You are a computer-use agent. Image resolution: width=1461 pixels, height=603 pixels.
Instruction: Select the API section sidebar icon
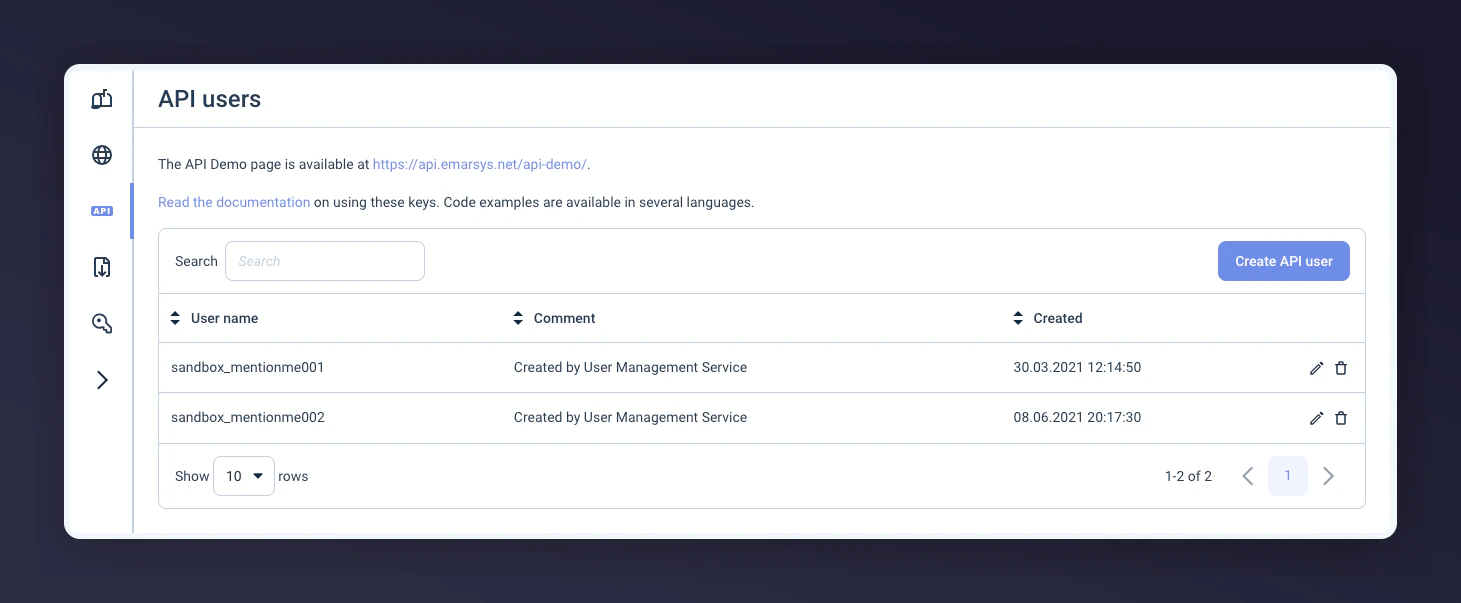101,211
